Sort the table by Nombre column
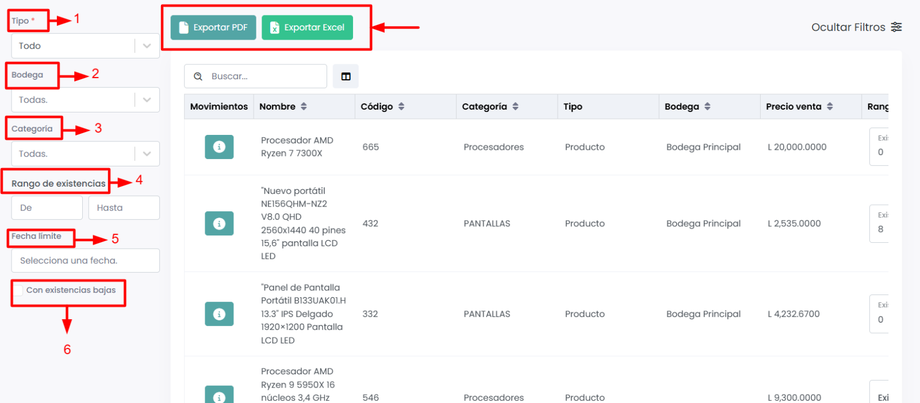920x403 pixels. click(x=304, y=106)
